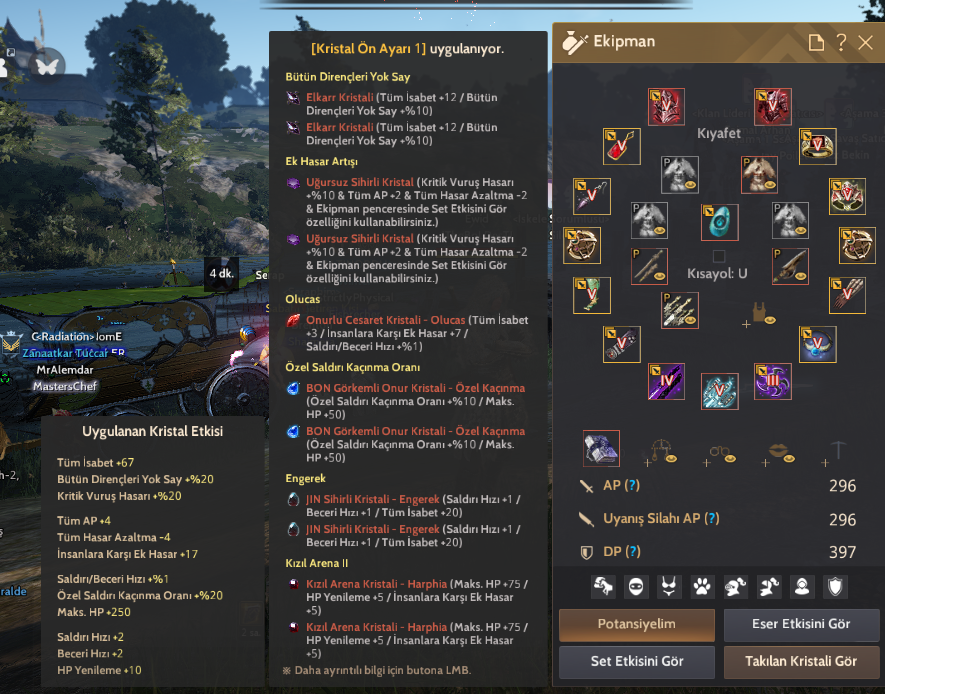Open the Ekipman help question icon
Screen dimensions: 960x694
pos(841,43)
